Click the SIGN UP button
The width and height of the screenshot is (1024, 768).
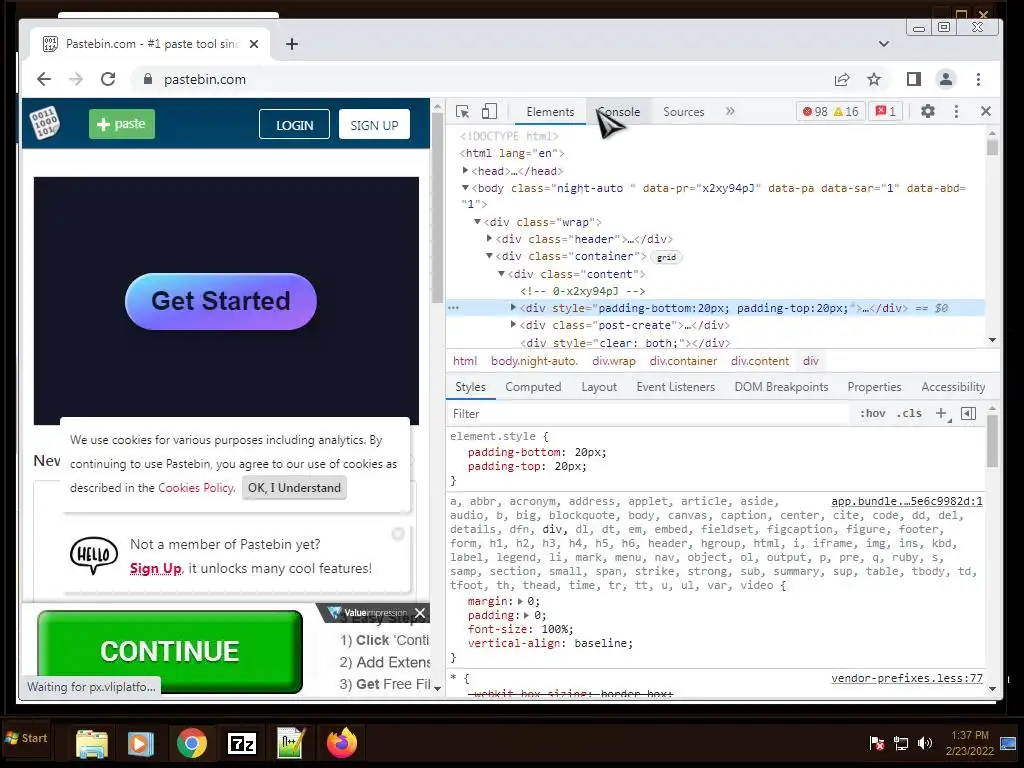(x=374, y=125)
